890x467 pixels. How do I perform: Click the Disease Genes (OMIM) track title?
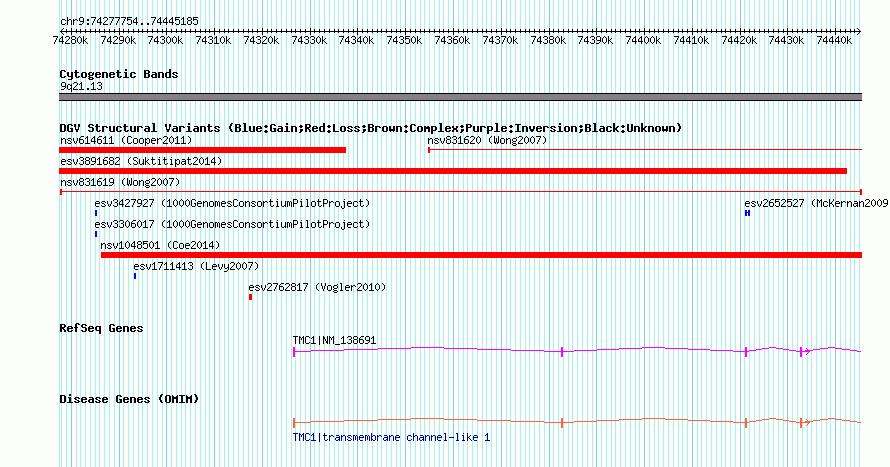[x=129, y=399]
